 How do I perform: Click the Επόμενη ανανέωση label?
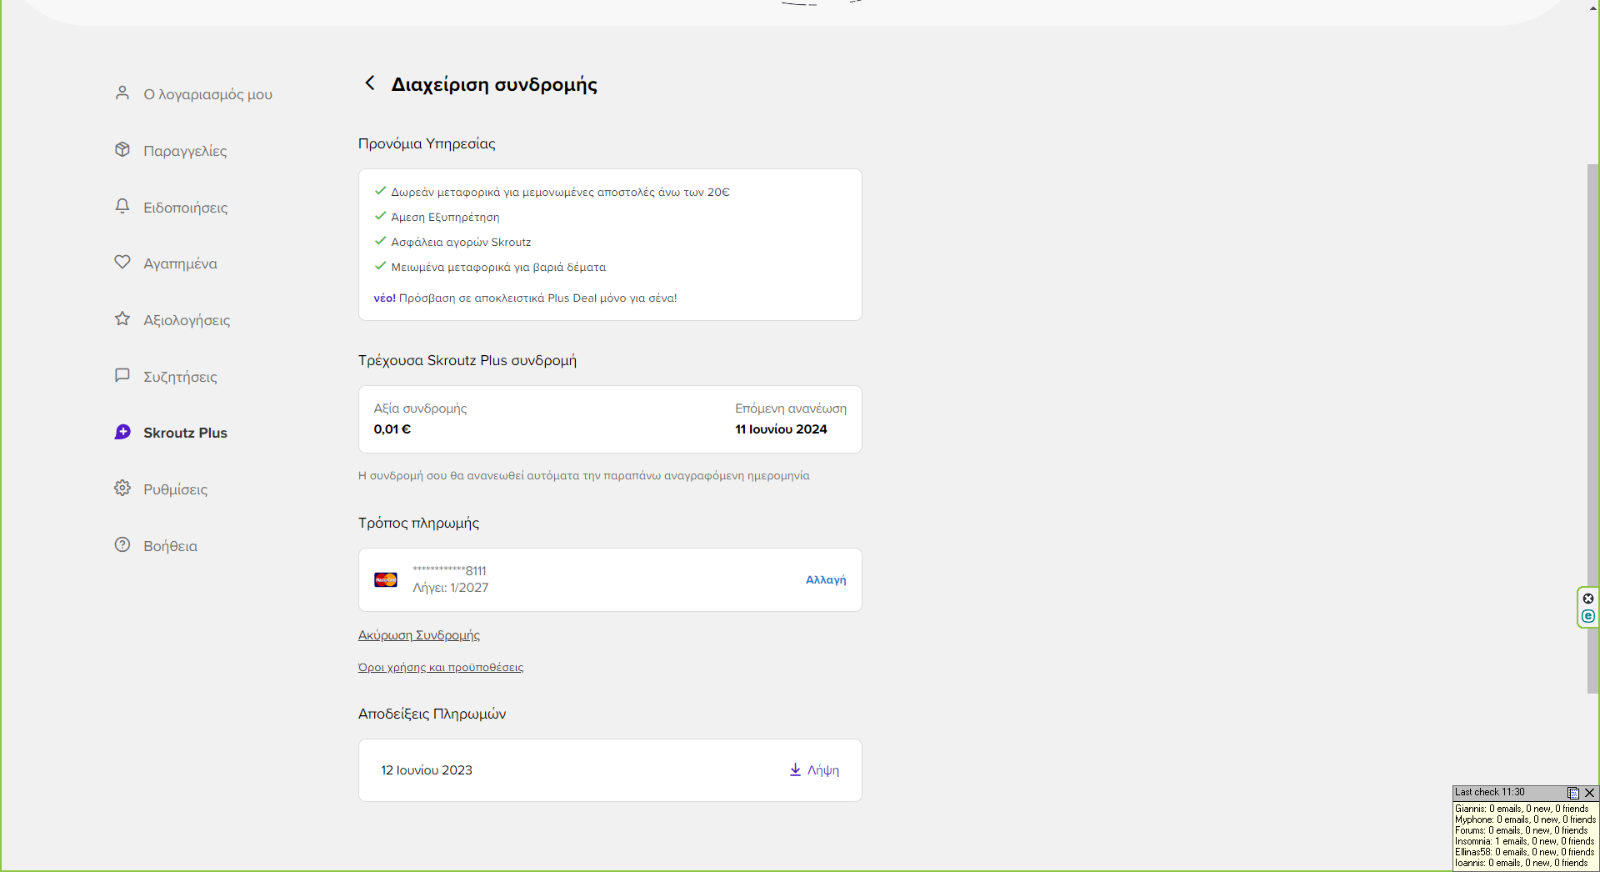pyautogui.click(x=791, y=409)
